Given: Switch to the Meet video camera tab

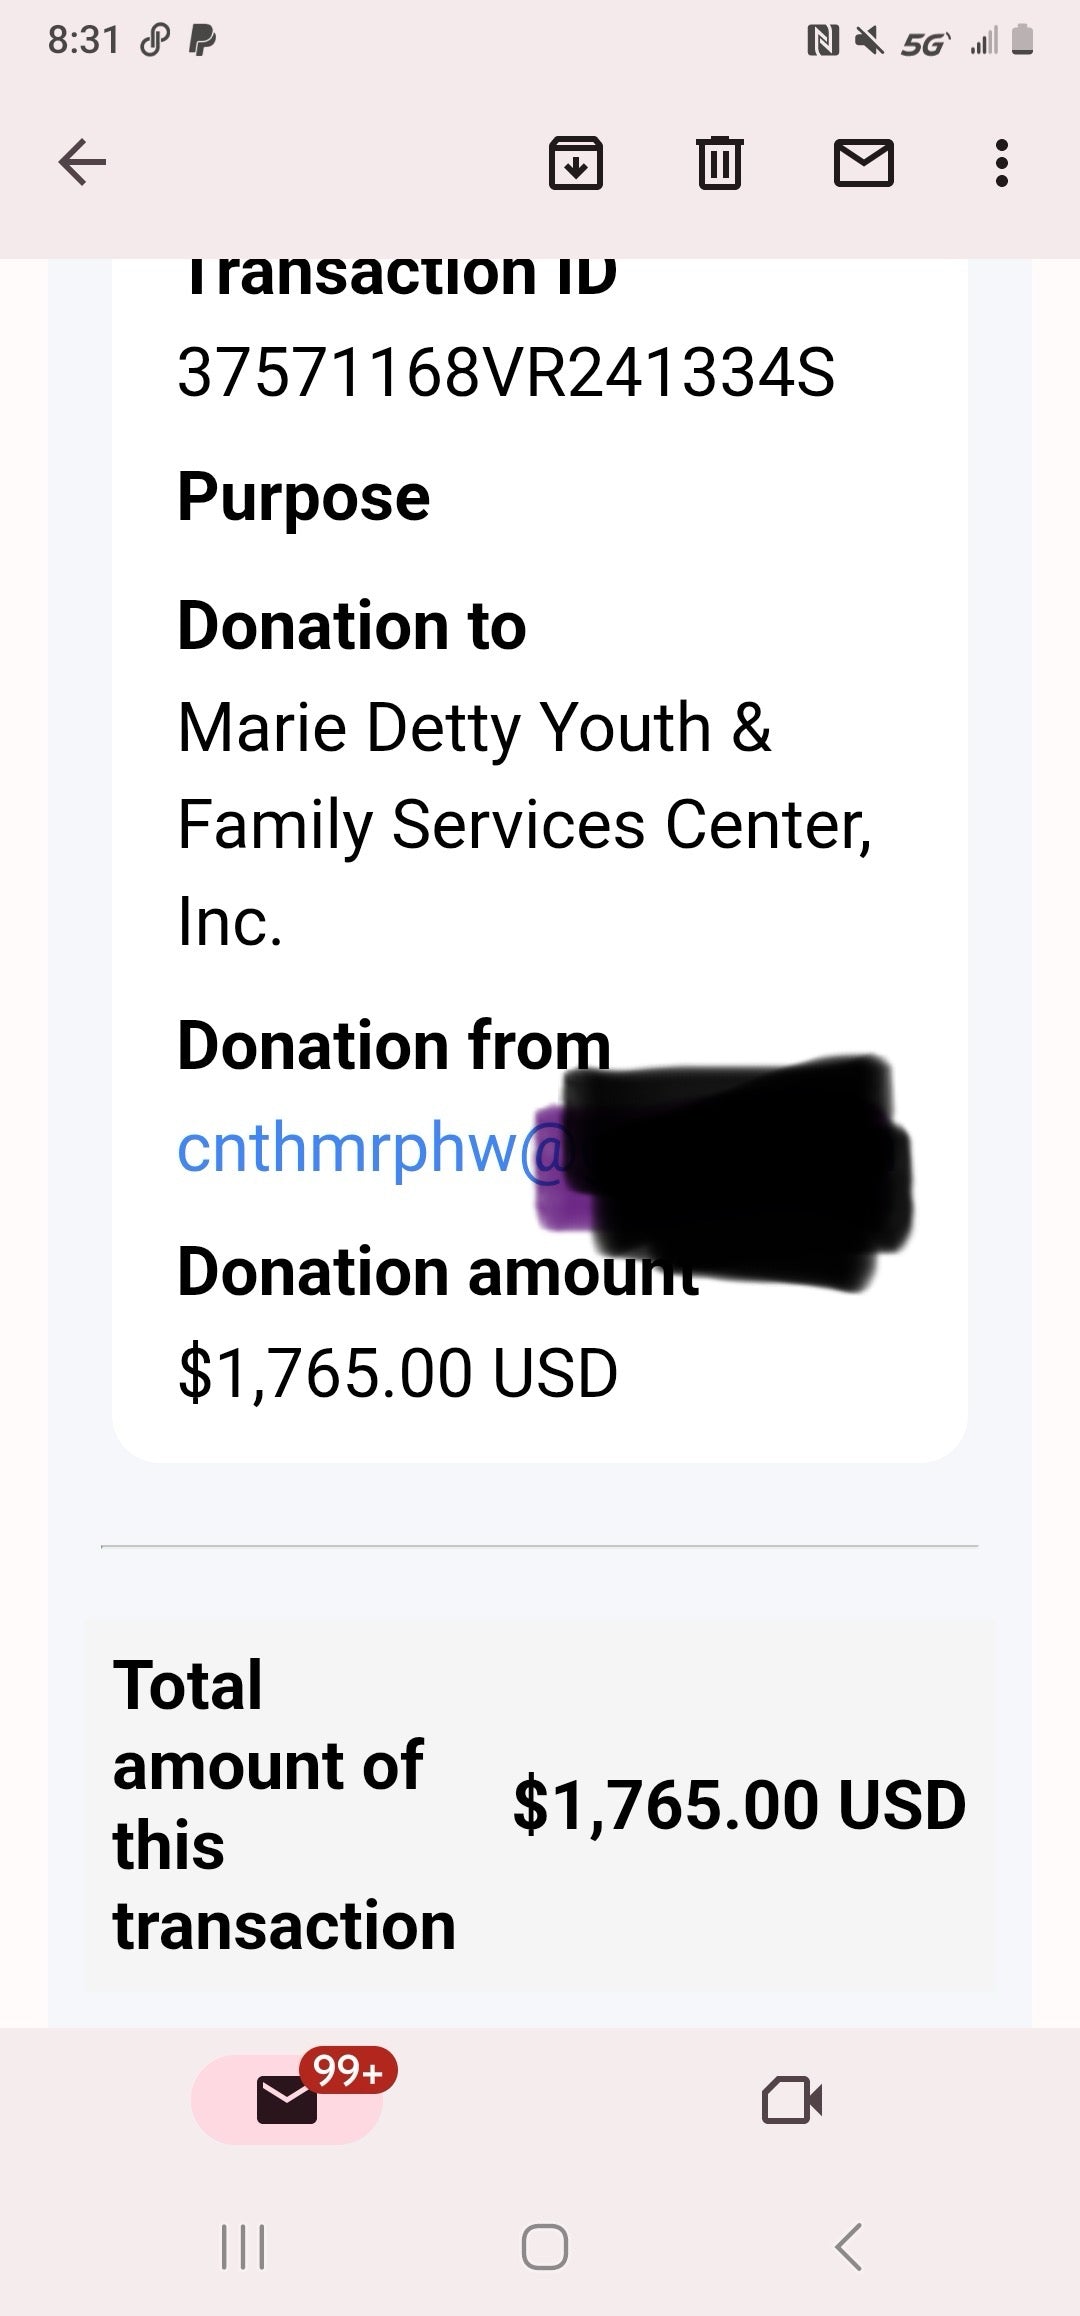Looking at the screenshot, I should [791, 2099].
